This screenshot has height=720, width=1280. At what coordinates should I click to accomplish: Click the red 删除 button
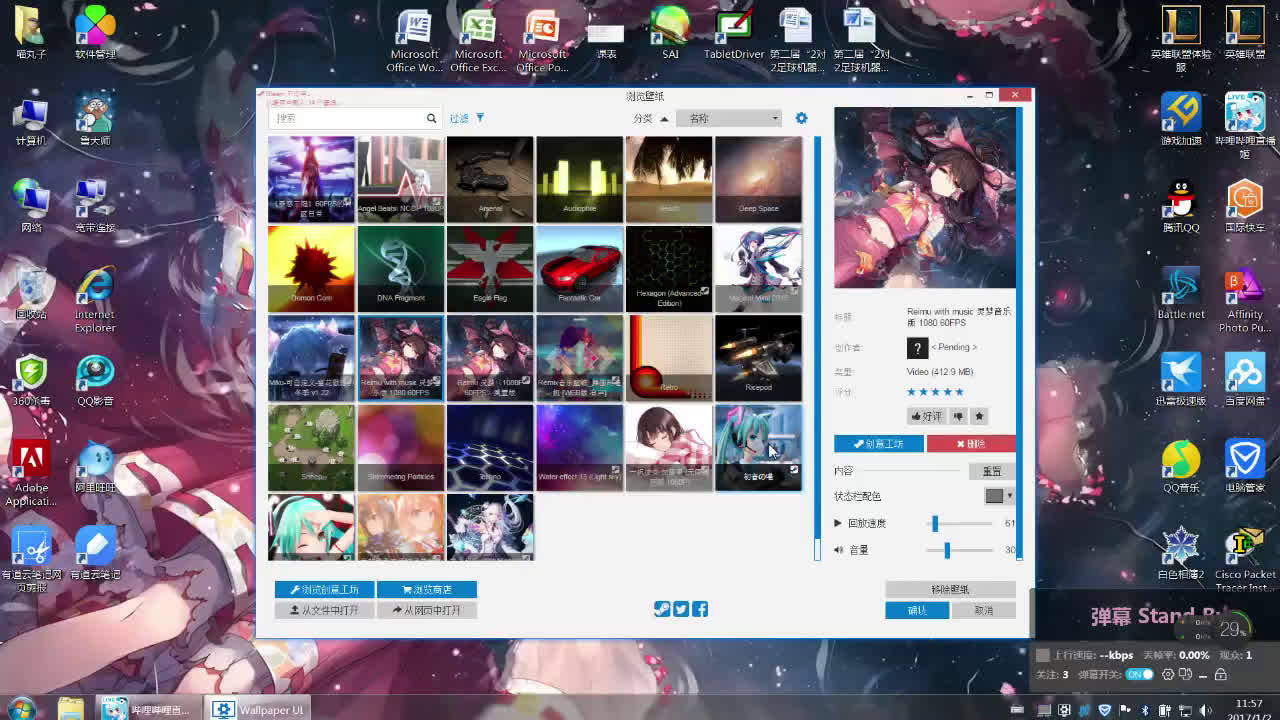[x=971, y=444]
